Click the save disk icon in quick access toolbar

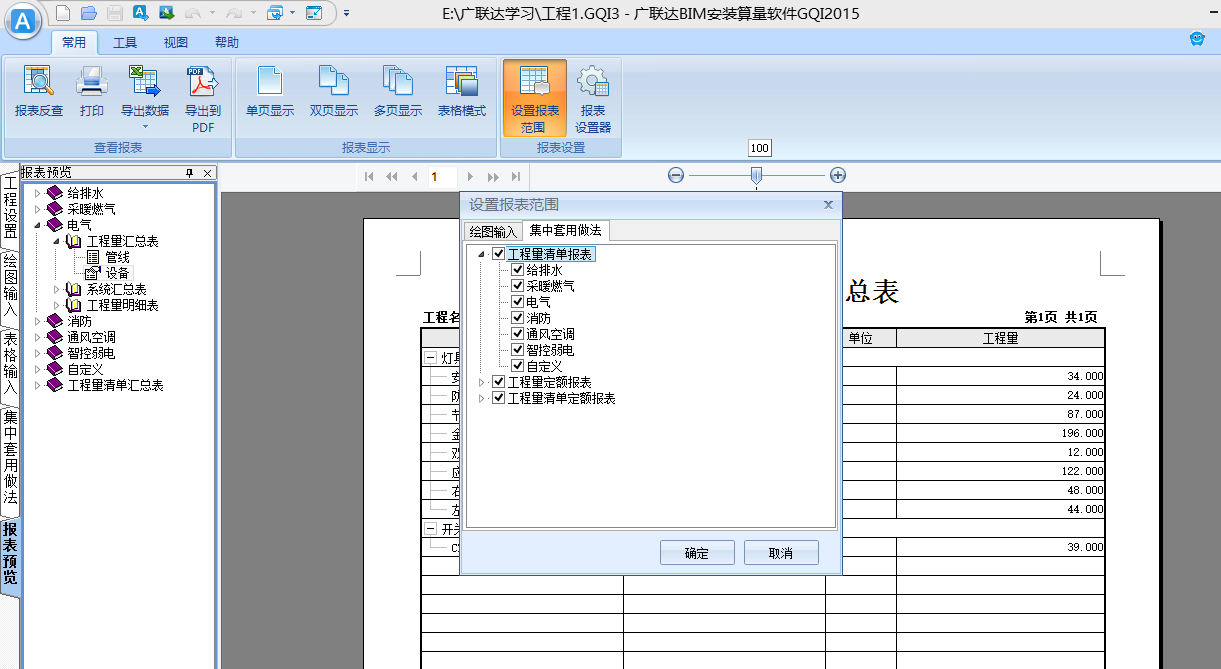[x=114, y=13]
